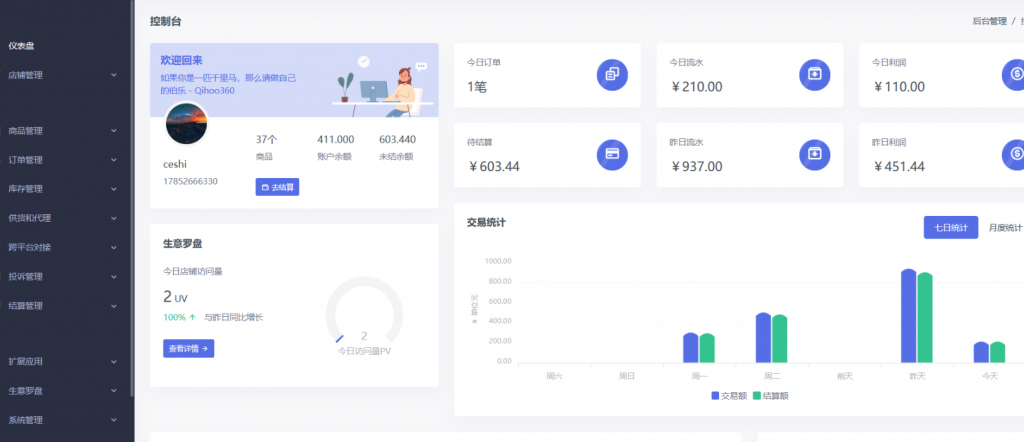The height and width of the screenshot is (442, 1024).
Task: Click the ￥210.00 amount
Action: pyautogui.click(x=697, y=87)
